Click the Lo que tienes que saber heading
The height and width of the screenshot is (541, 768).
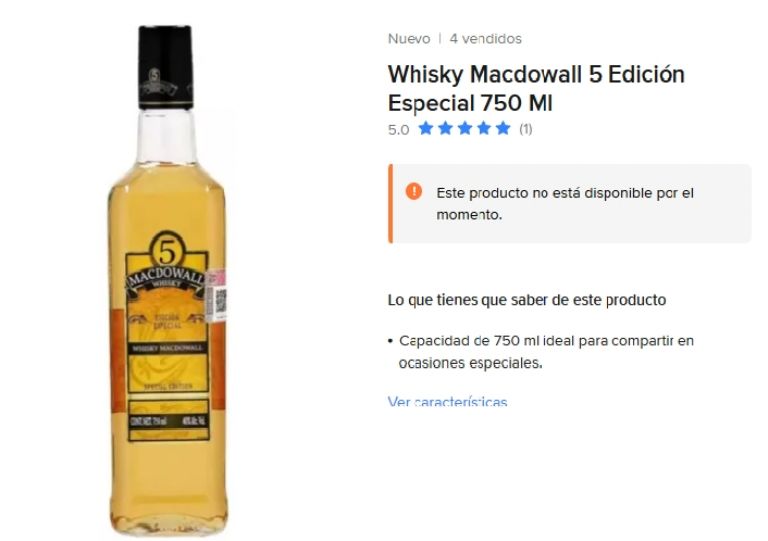pos(527,300)
